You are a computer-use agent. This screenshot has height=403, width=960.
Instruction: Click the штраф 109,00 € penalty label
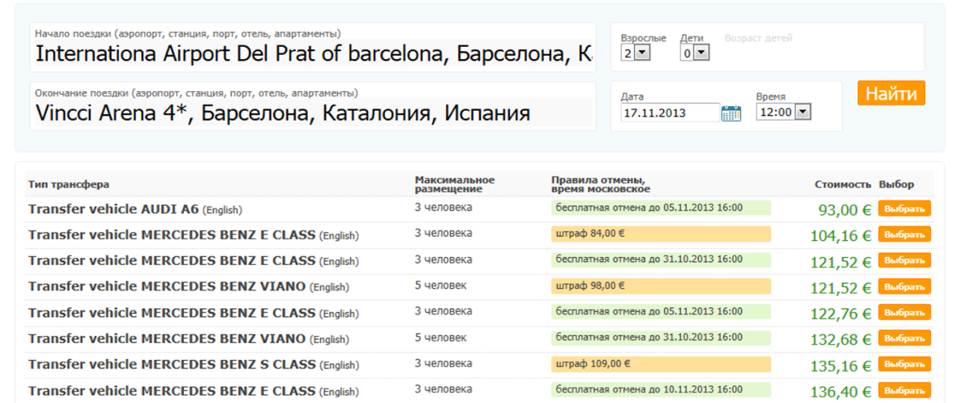[661, 363]
